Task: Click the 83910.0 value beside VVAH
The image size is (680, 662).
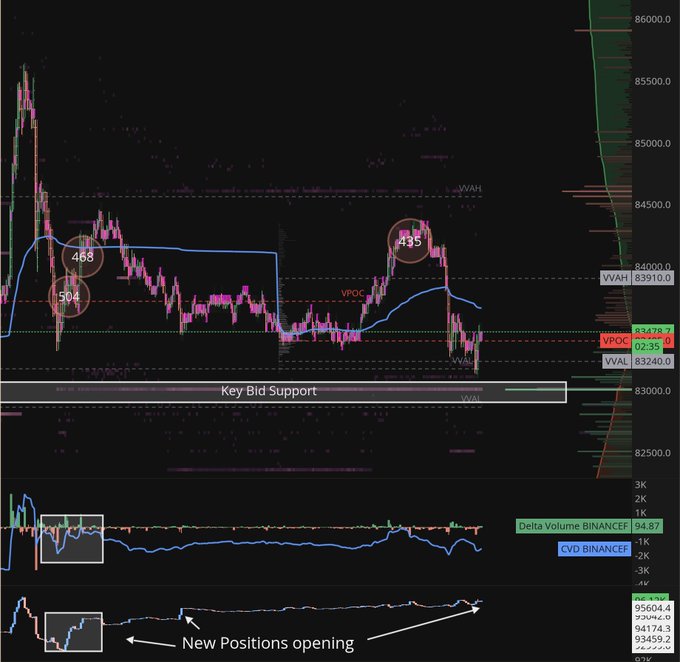Action: pos(653,278)
